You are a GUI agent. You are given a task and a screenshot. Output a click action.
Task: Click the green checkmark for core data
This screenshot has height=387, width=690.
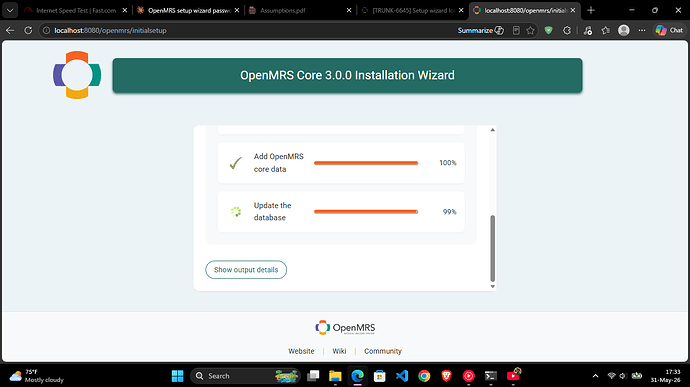[235, 163]
